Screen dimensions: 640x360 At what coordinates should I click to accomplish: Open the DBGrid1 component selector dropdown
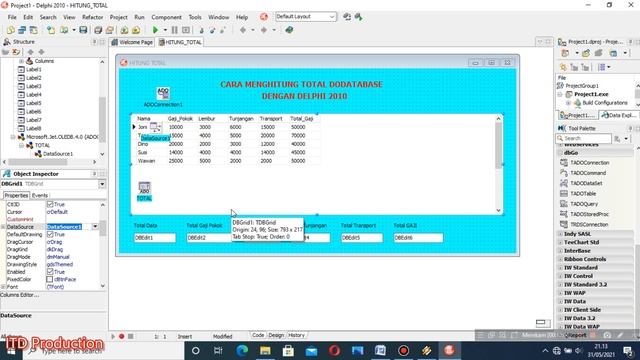(x=102, y=184)
